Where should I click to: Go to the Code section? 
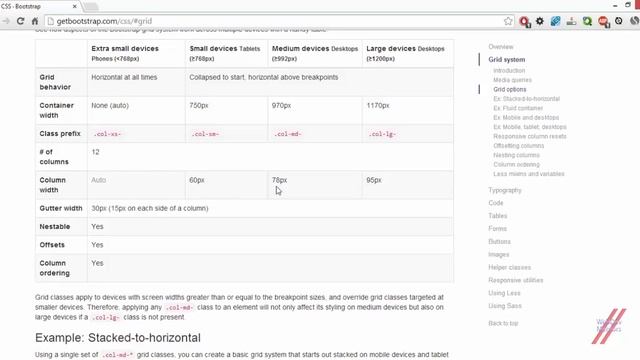[x=496, y=203]
